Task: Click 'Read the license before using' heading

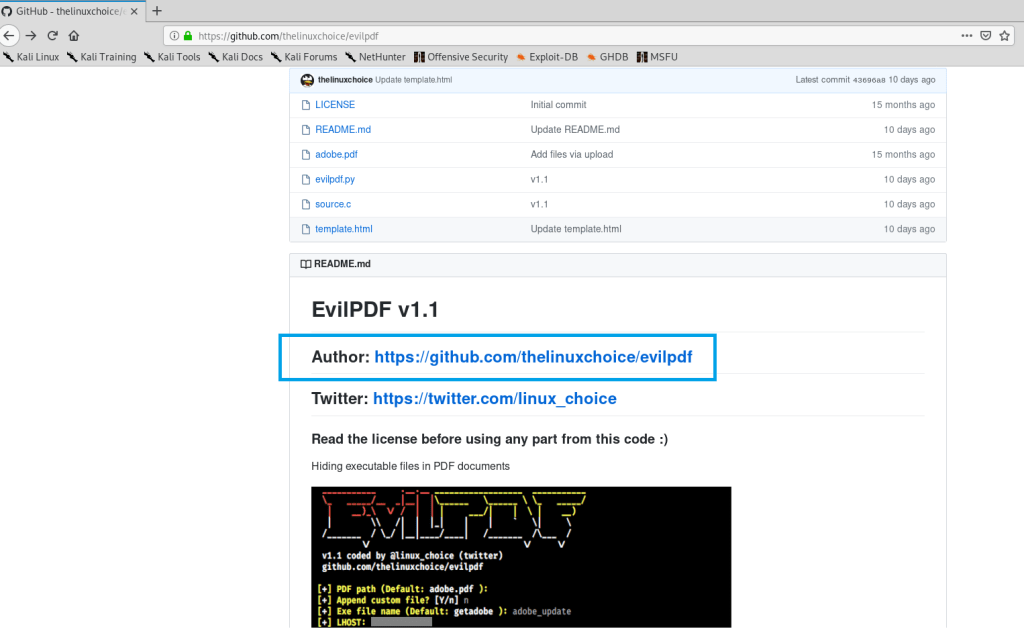Action: tap(490, 439)
